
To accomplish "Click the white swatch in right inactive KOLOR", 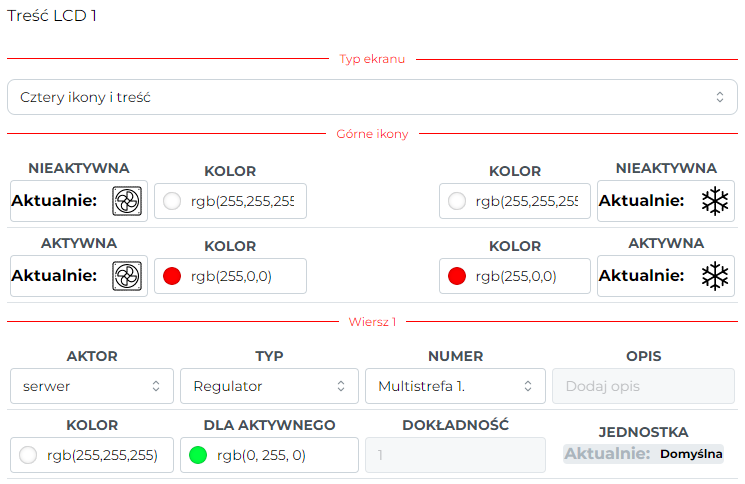I will point(457,201).
